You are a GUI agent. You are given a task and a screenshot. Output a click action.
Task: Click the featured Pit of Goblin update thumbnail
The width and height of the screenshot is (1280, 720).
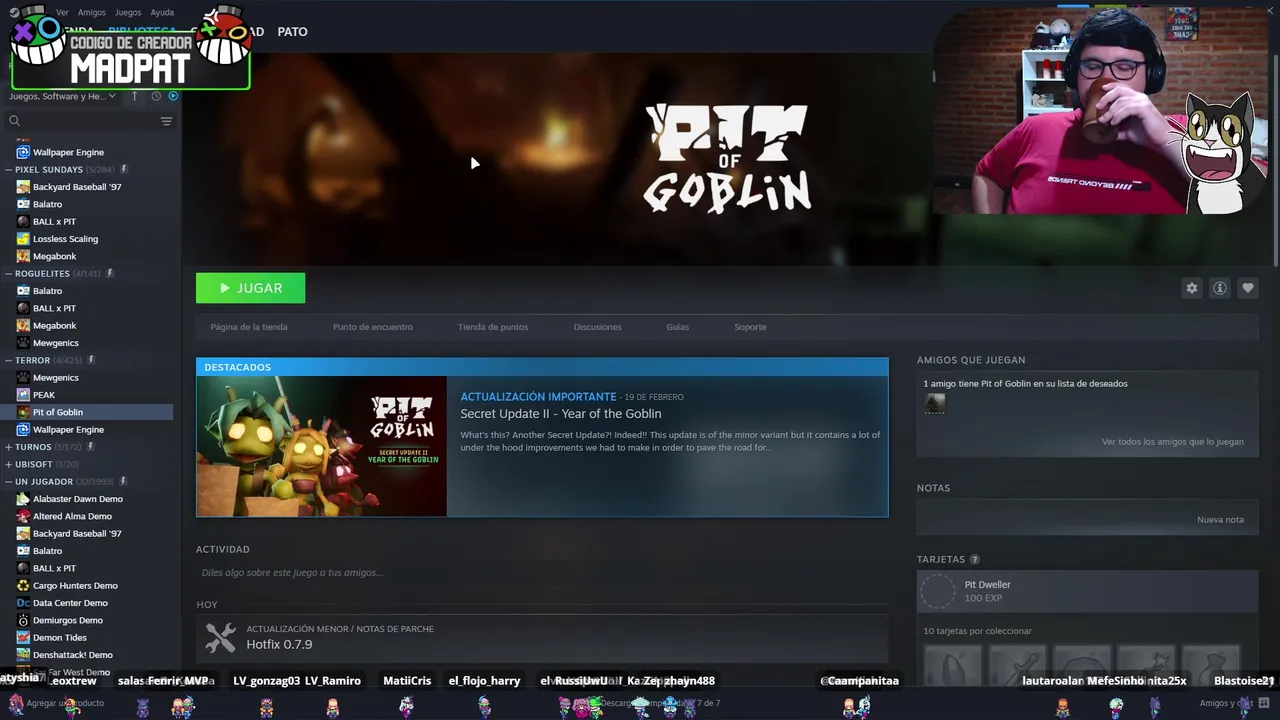(x=322, y=446)
